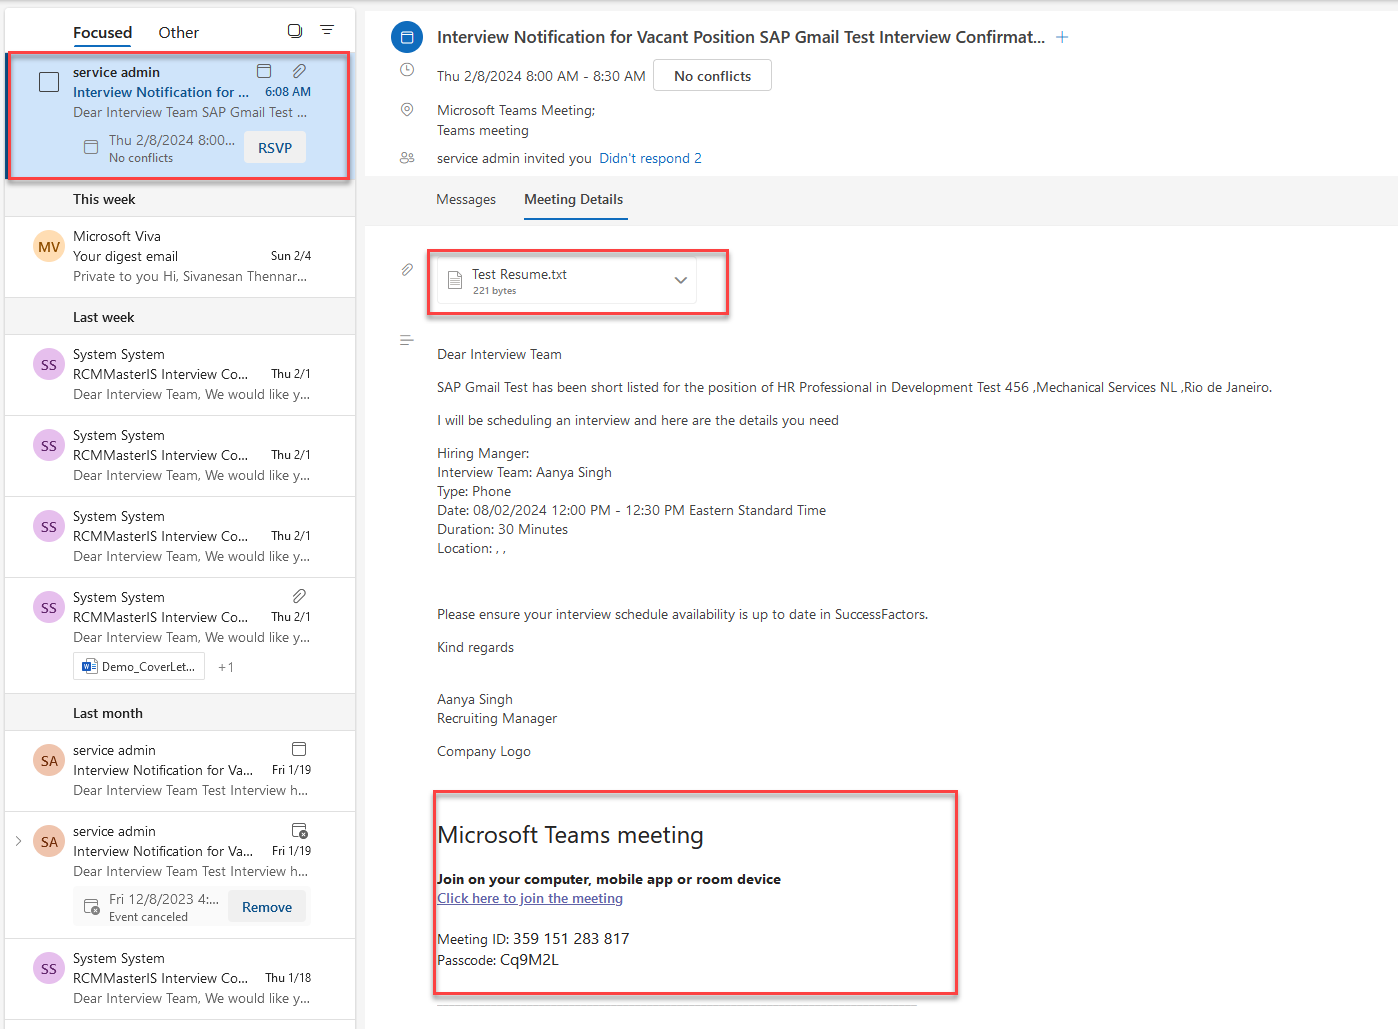The width and height of the screenshot is (1398, 1029).
Task: Select the Meeting ID 359 151 283 817 text
Action: (x=533, y=939)
